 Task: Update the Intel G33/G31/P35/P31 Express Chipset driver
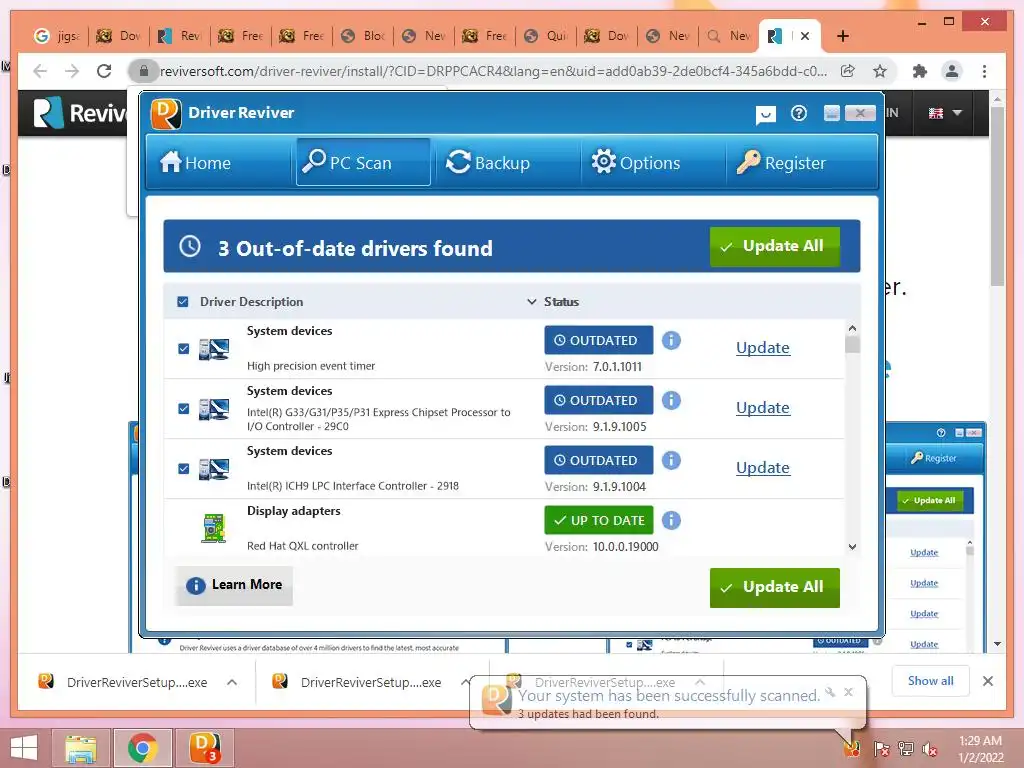pos(763,408)
